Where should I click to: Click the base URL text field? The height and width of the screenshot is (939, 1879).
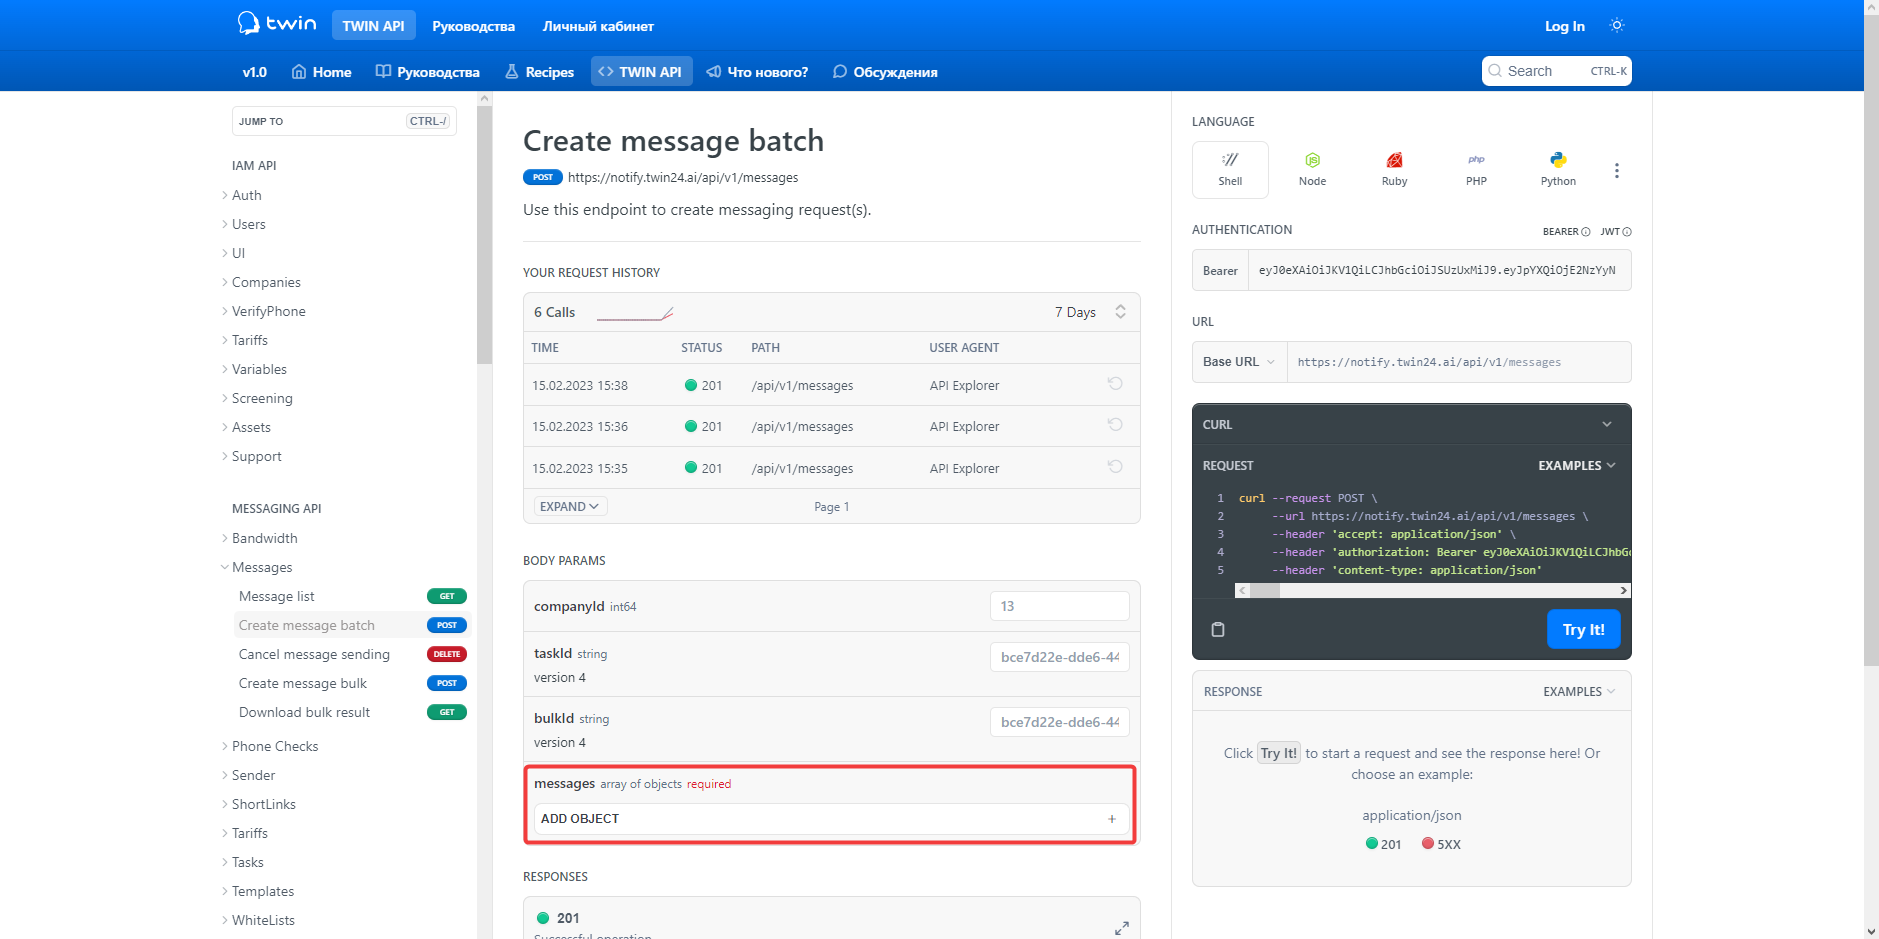coord(1459,362)
